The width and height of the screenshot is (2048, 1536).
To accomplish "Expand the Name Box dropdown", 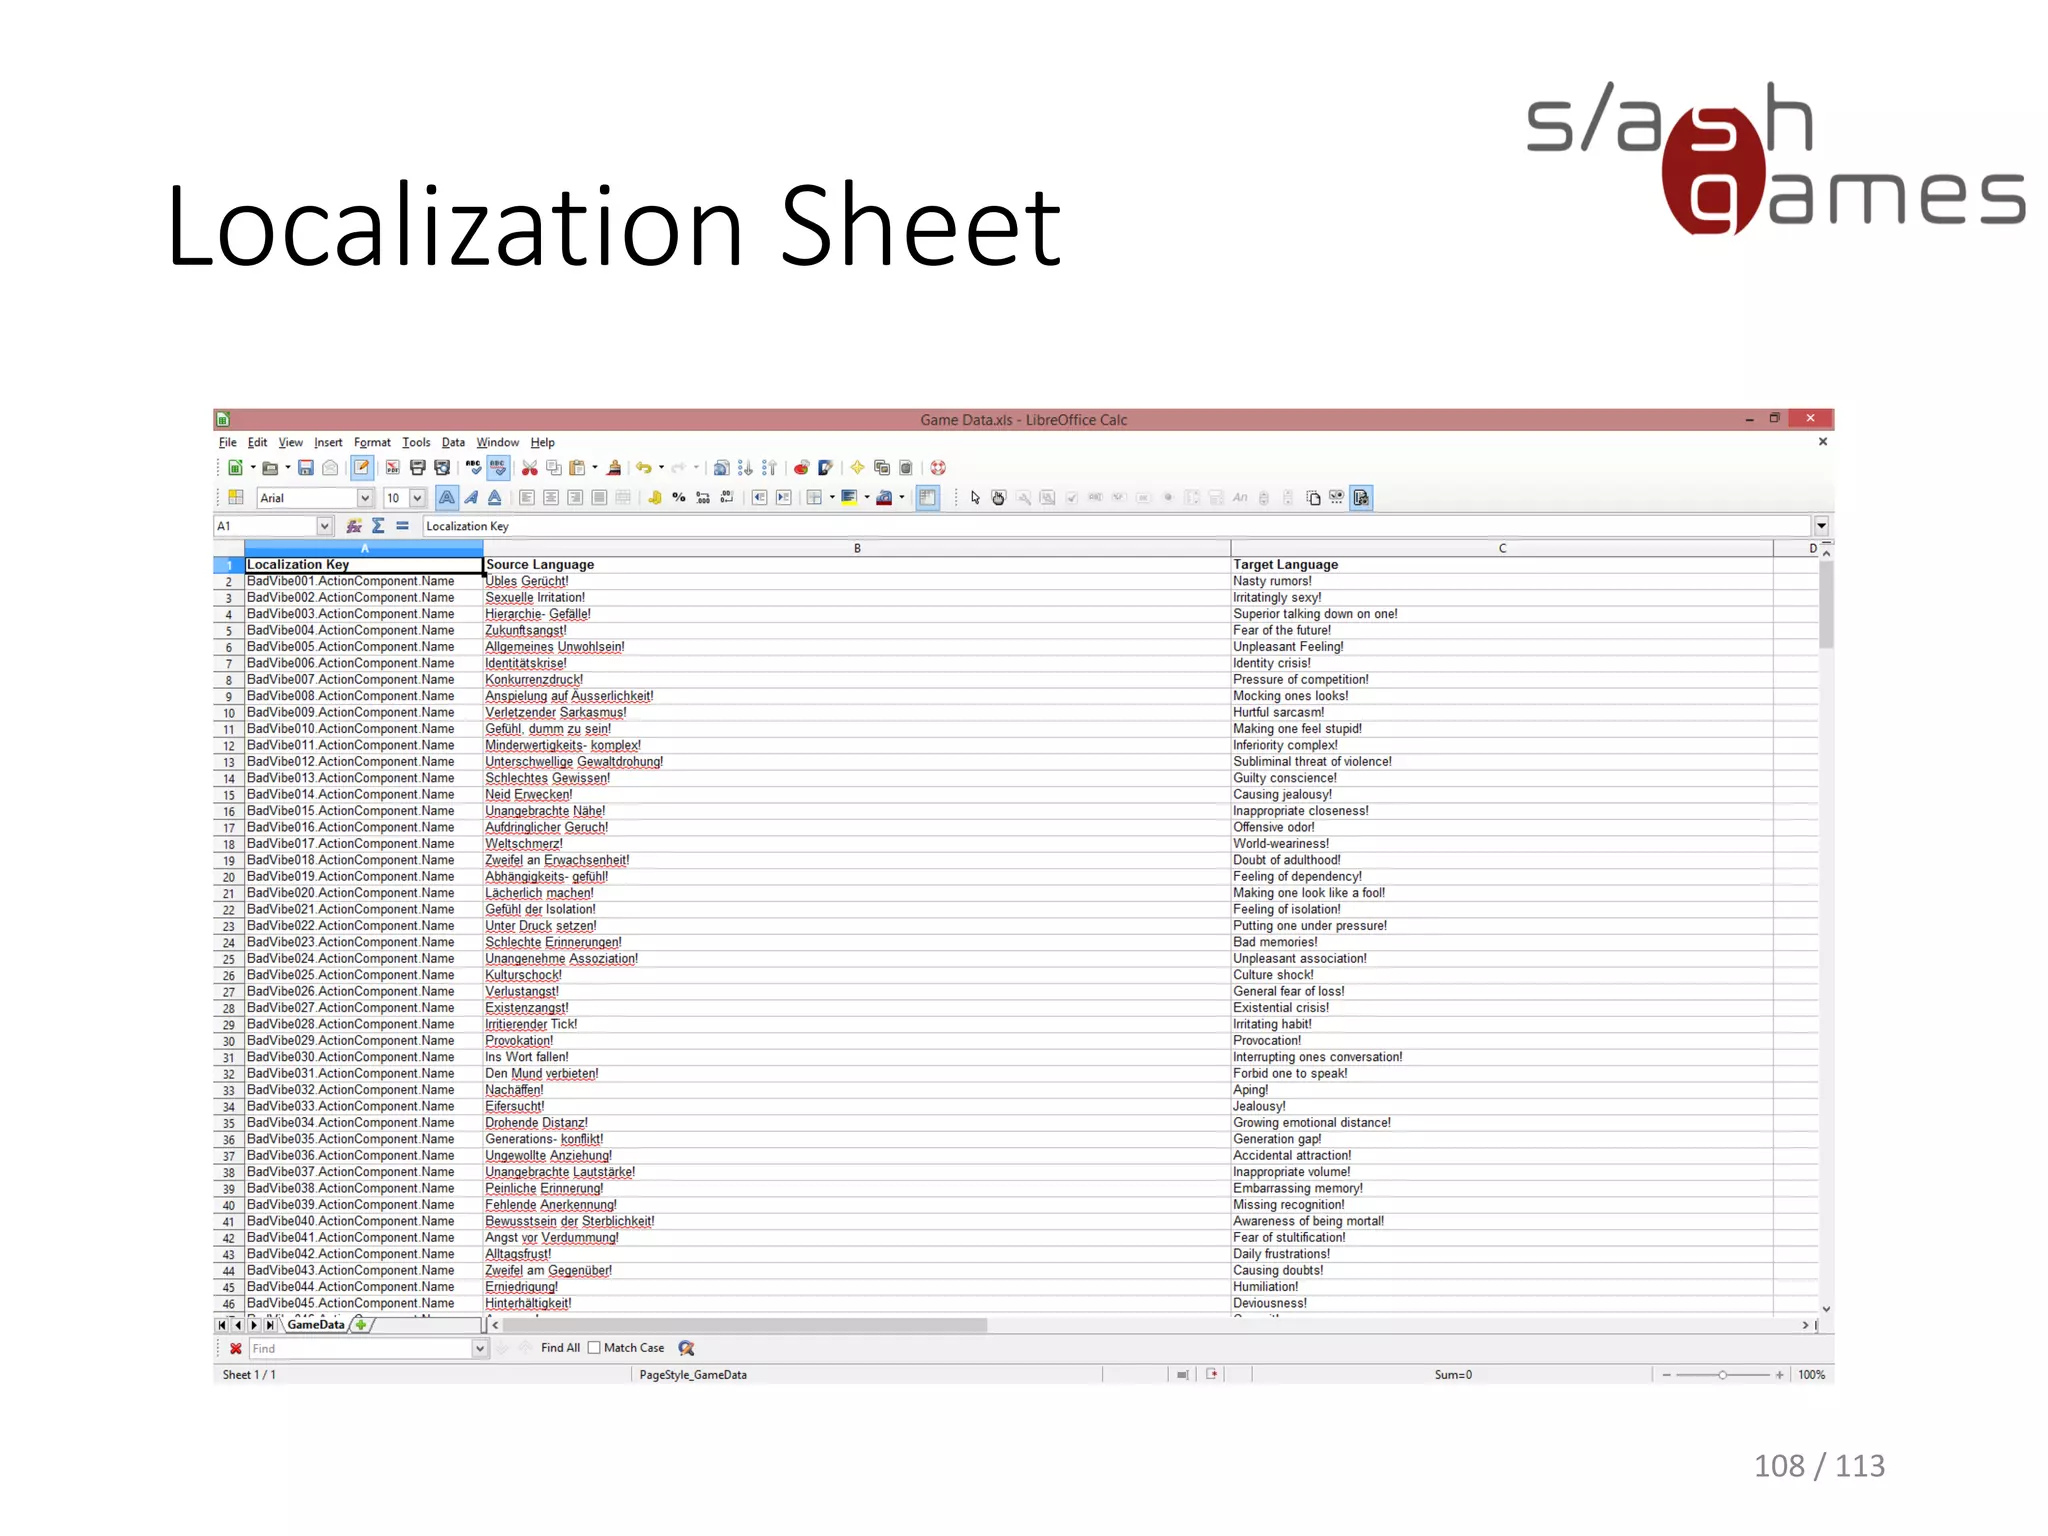I will (324, 526).
